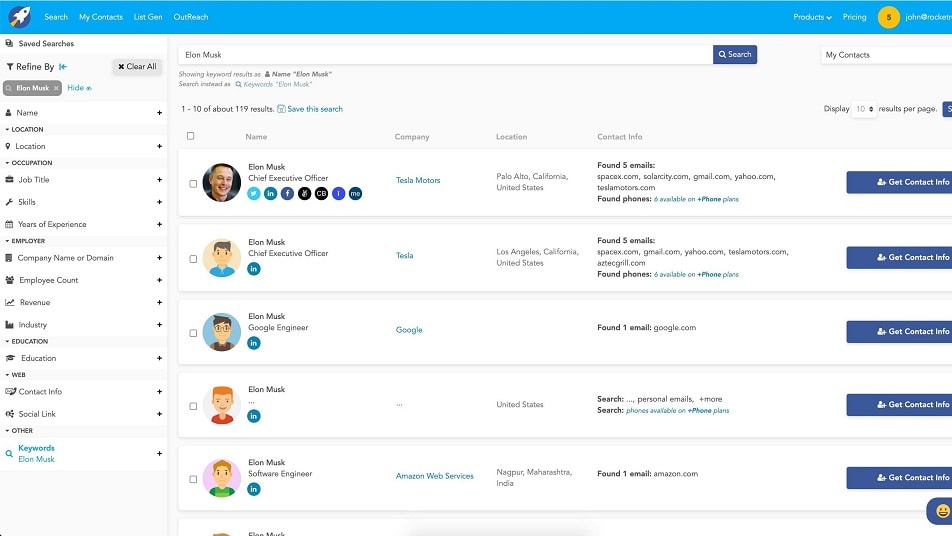Collapse the Refine By panel arrow icon
The image size is (952, 536).
click(63, 67)
